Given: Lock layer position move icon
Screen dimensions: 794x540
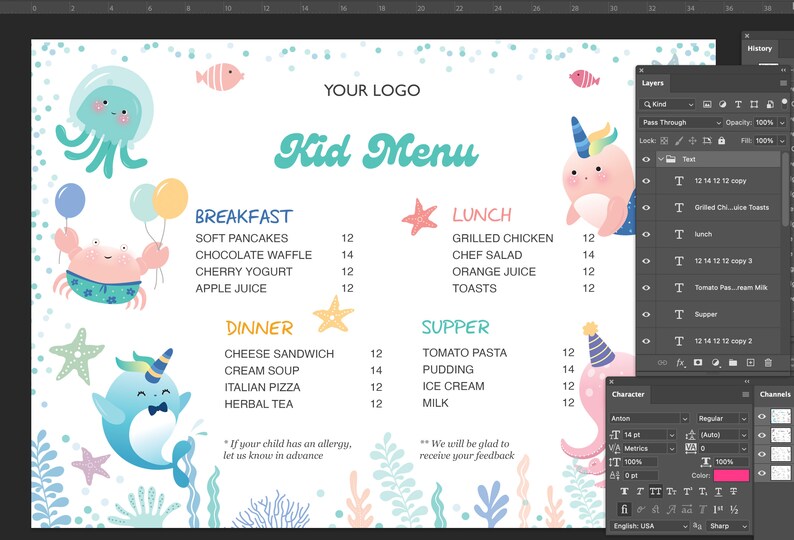Looking at the screenshot, I should pyautogui.click(x=692, y=141).
